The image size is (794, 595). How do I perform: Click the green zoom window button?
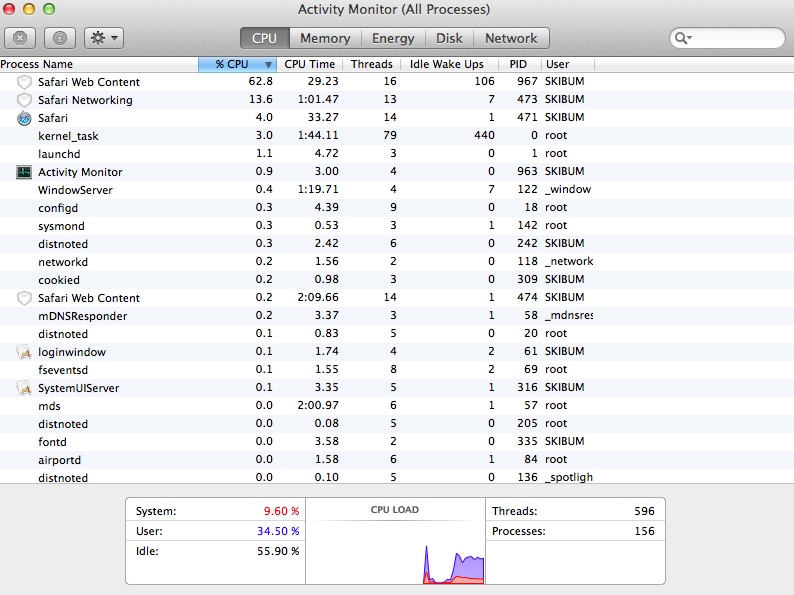pyautogui.click(x=49, y=9)
